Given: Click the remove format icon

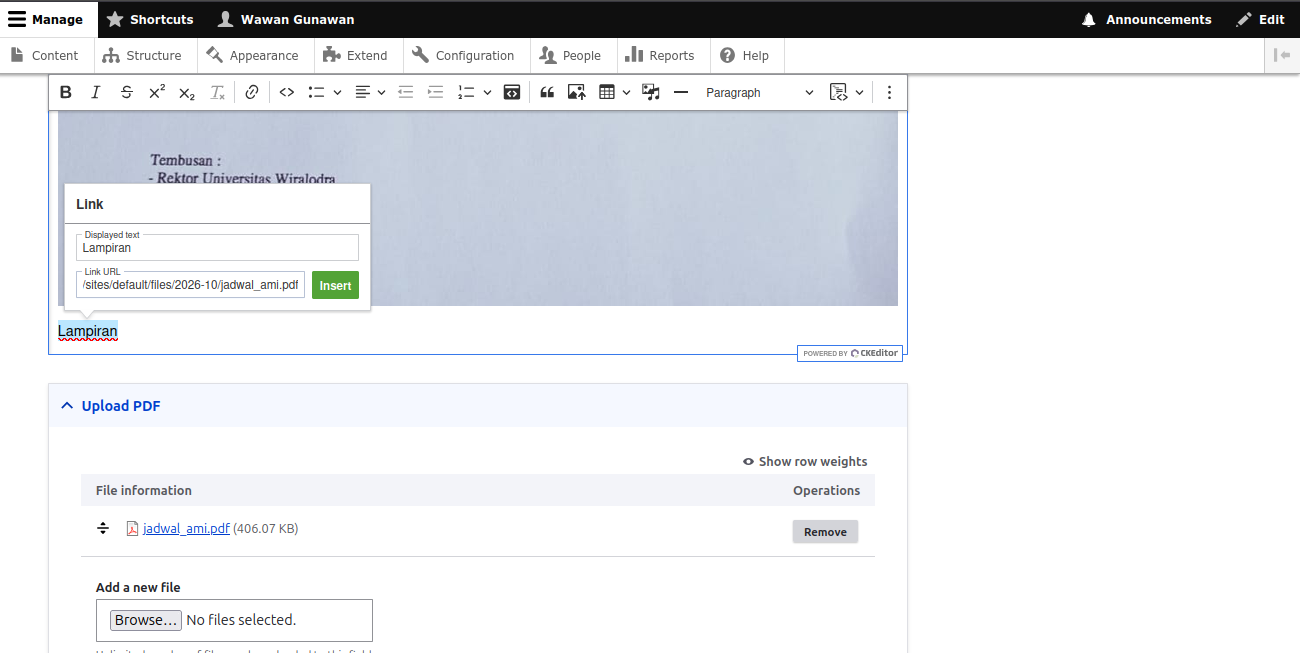Looking at the screenshot, I should 217,92.
